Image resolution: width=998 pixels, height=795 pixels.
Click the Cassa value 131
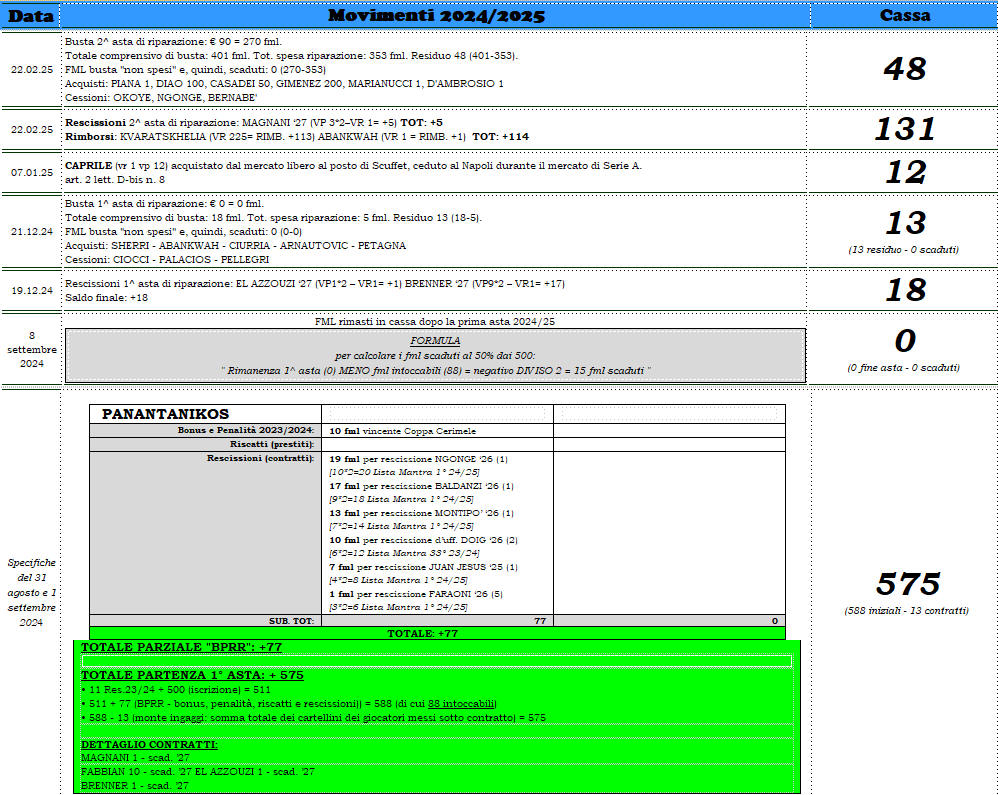click(x=903, y=129)
